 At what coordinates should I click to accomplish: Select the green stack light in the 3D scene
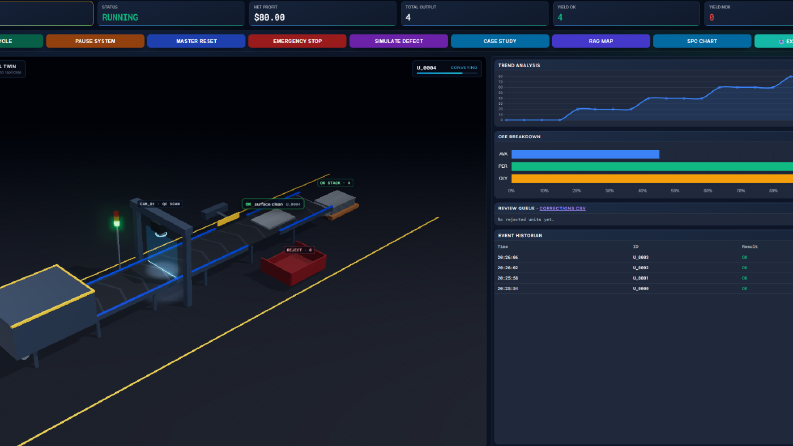[117, 222]
